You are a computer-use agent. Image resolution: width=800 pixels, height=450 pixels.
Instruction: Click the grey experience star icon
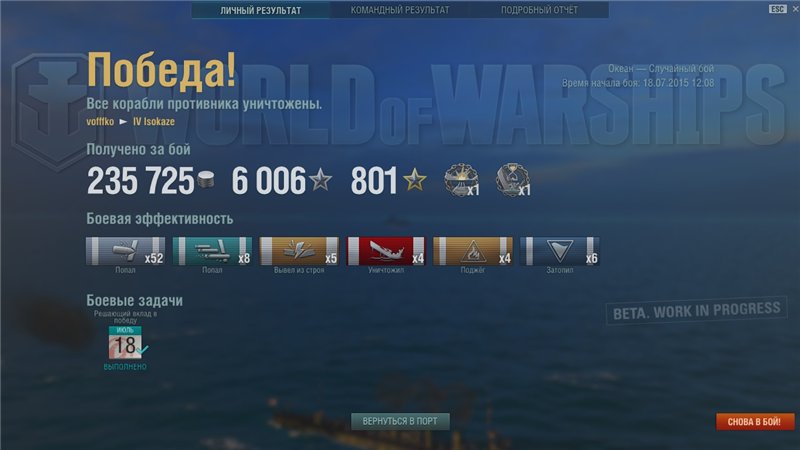point(320,180)
